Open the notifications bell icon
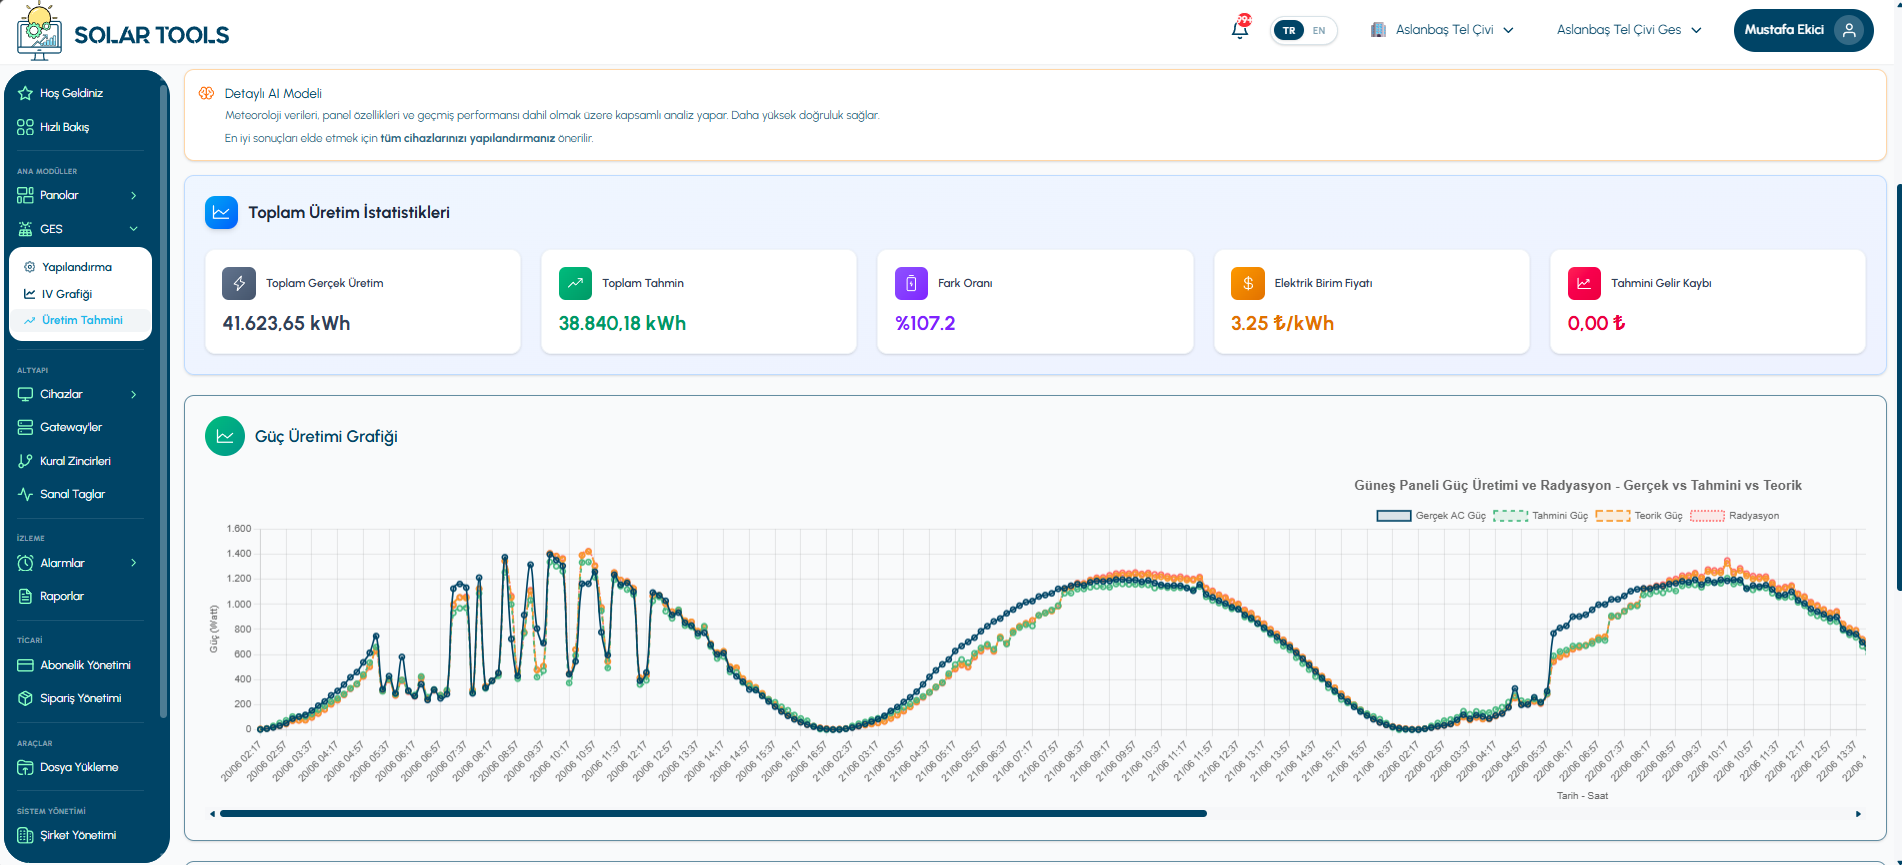Viewport: 1902px width, 865px height. (1240, 29)
